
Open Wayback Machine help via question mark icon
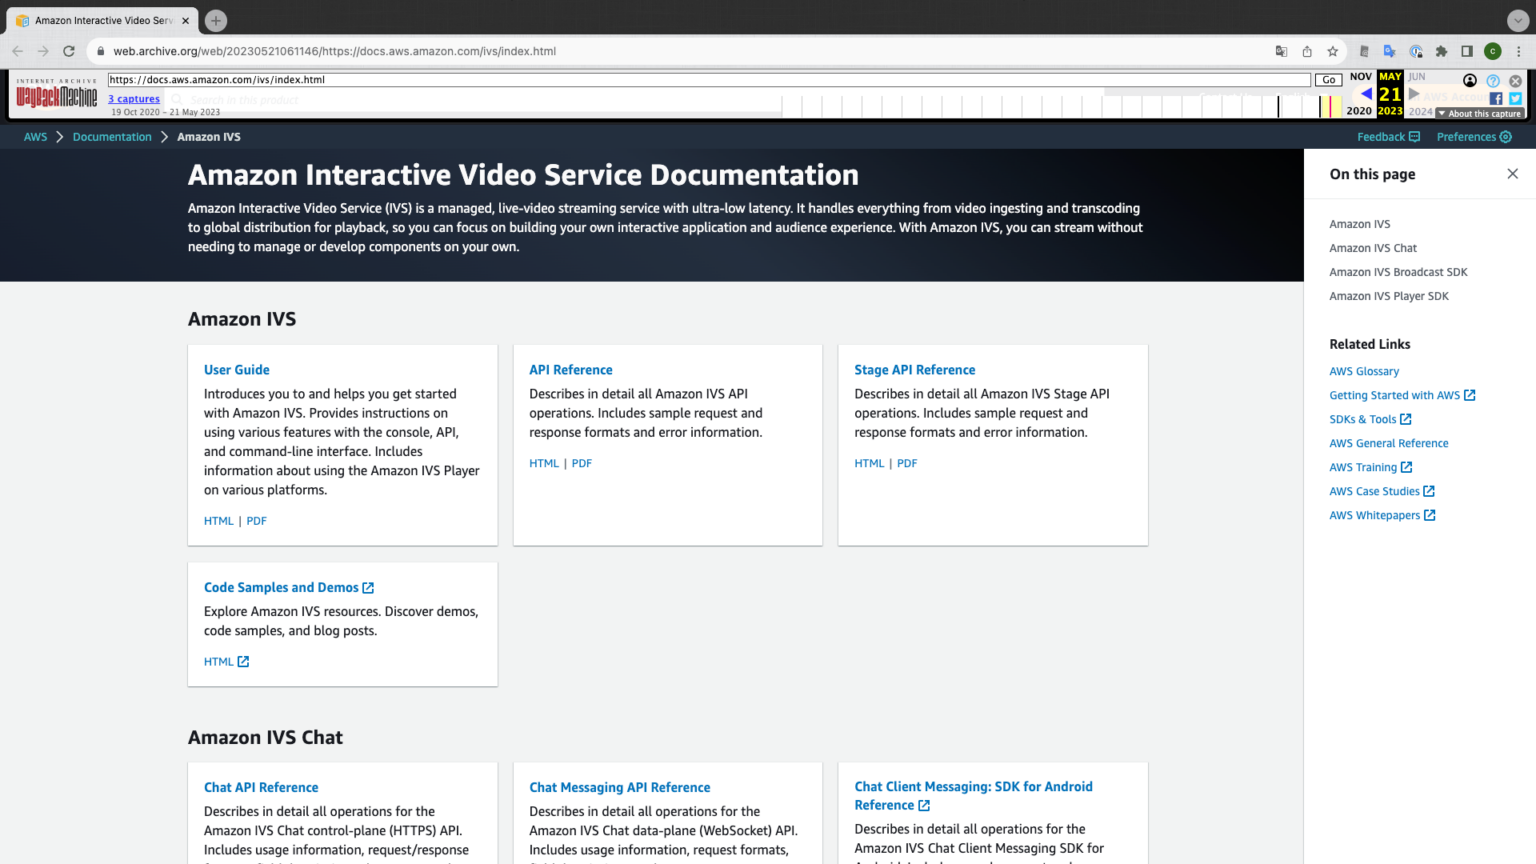pyautogui.click(x=1493, y=82)
